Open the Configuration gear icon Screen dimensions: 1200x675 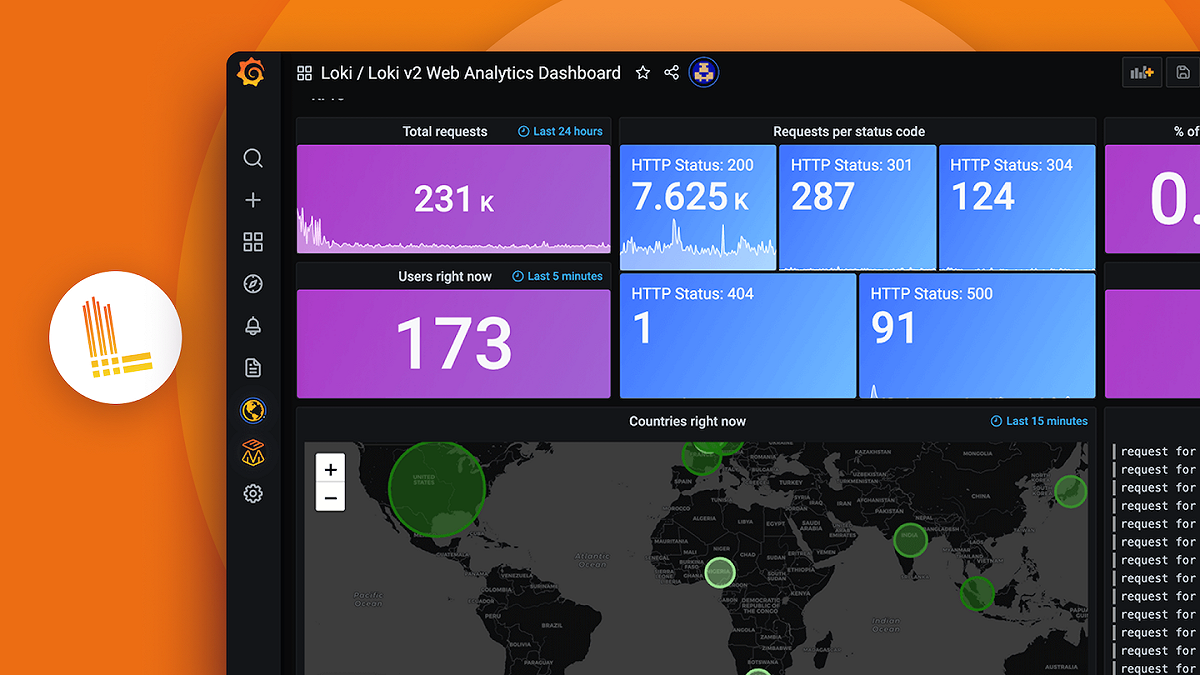click(x=253, y=493)
